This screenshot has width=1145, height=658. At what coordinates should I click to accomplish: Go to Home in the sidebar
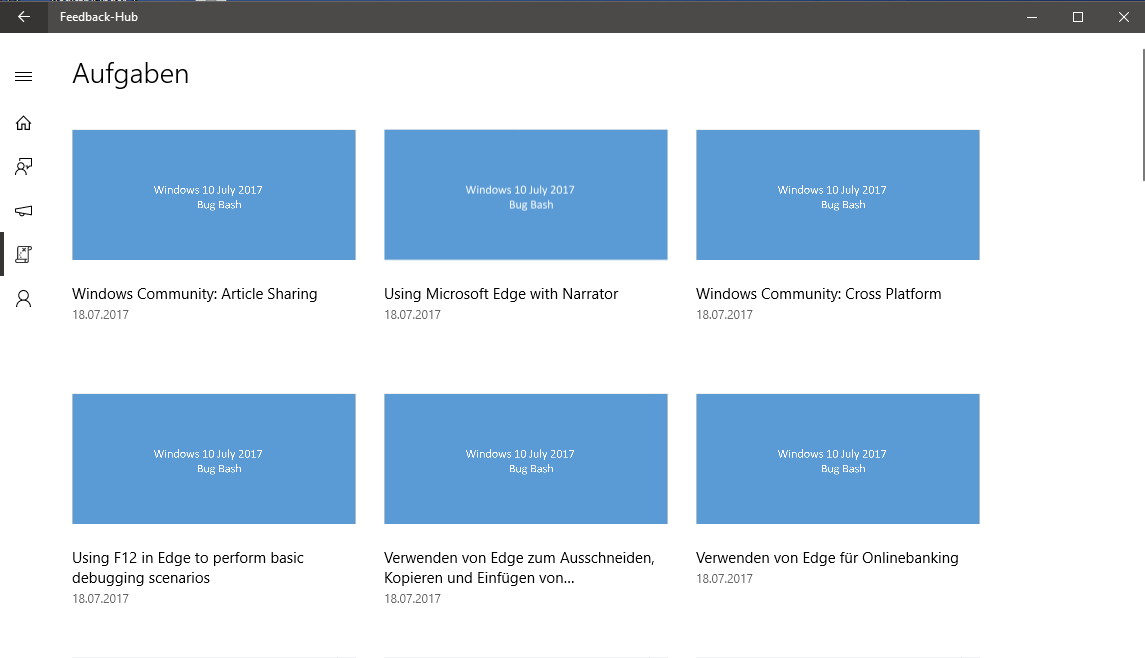23,123
